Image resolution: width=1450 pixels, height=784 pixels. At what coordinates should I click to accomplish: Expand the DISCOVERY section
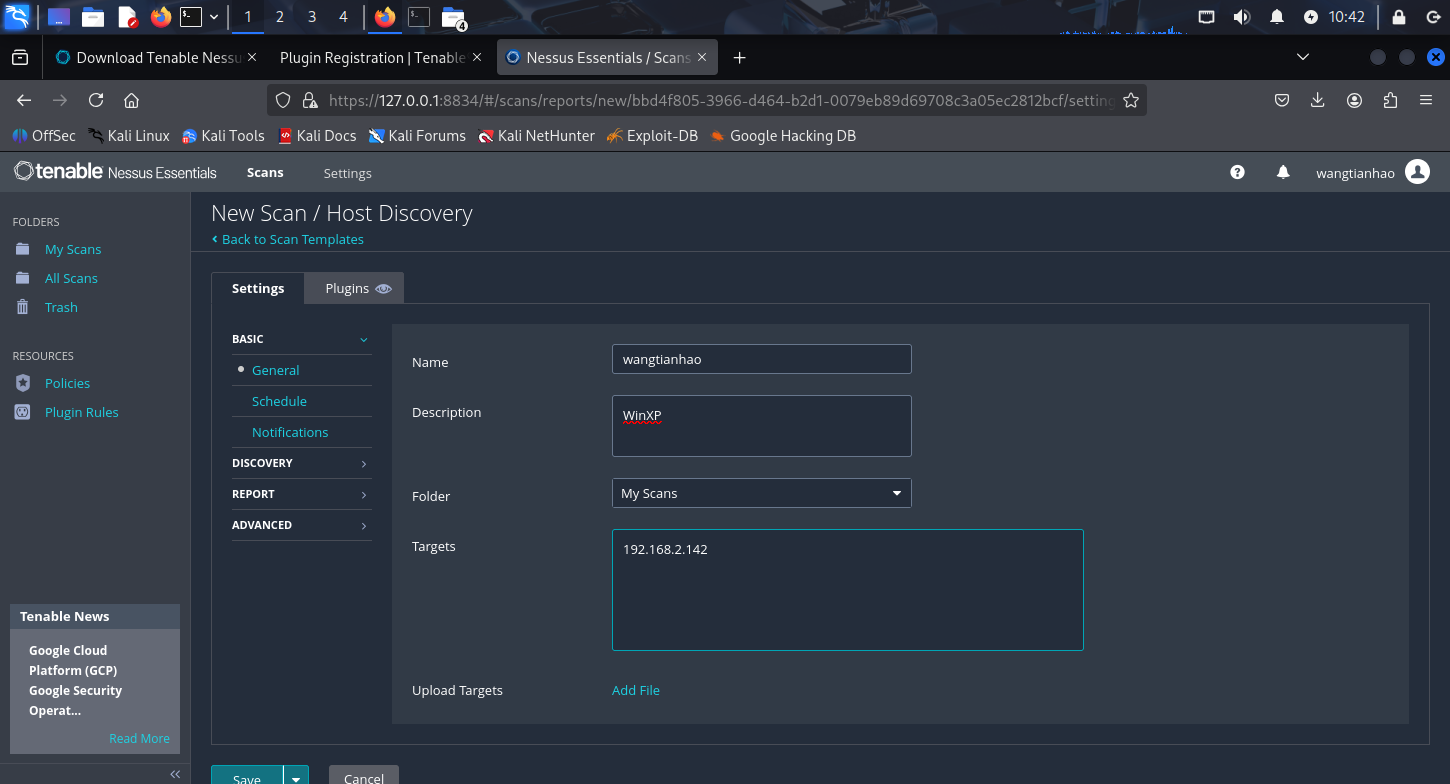[301, 463]
